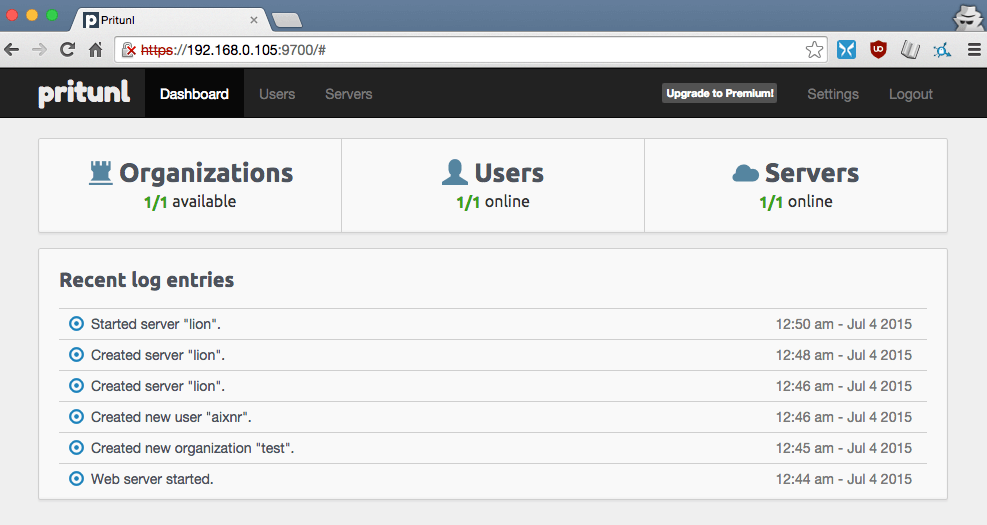
Task: Click the Organizations rook icon
Action: point(101,173)
